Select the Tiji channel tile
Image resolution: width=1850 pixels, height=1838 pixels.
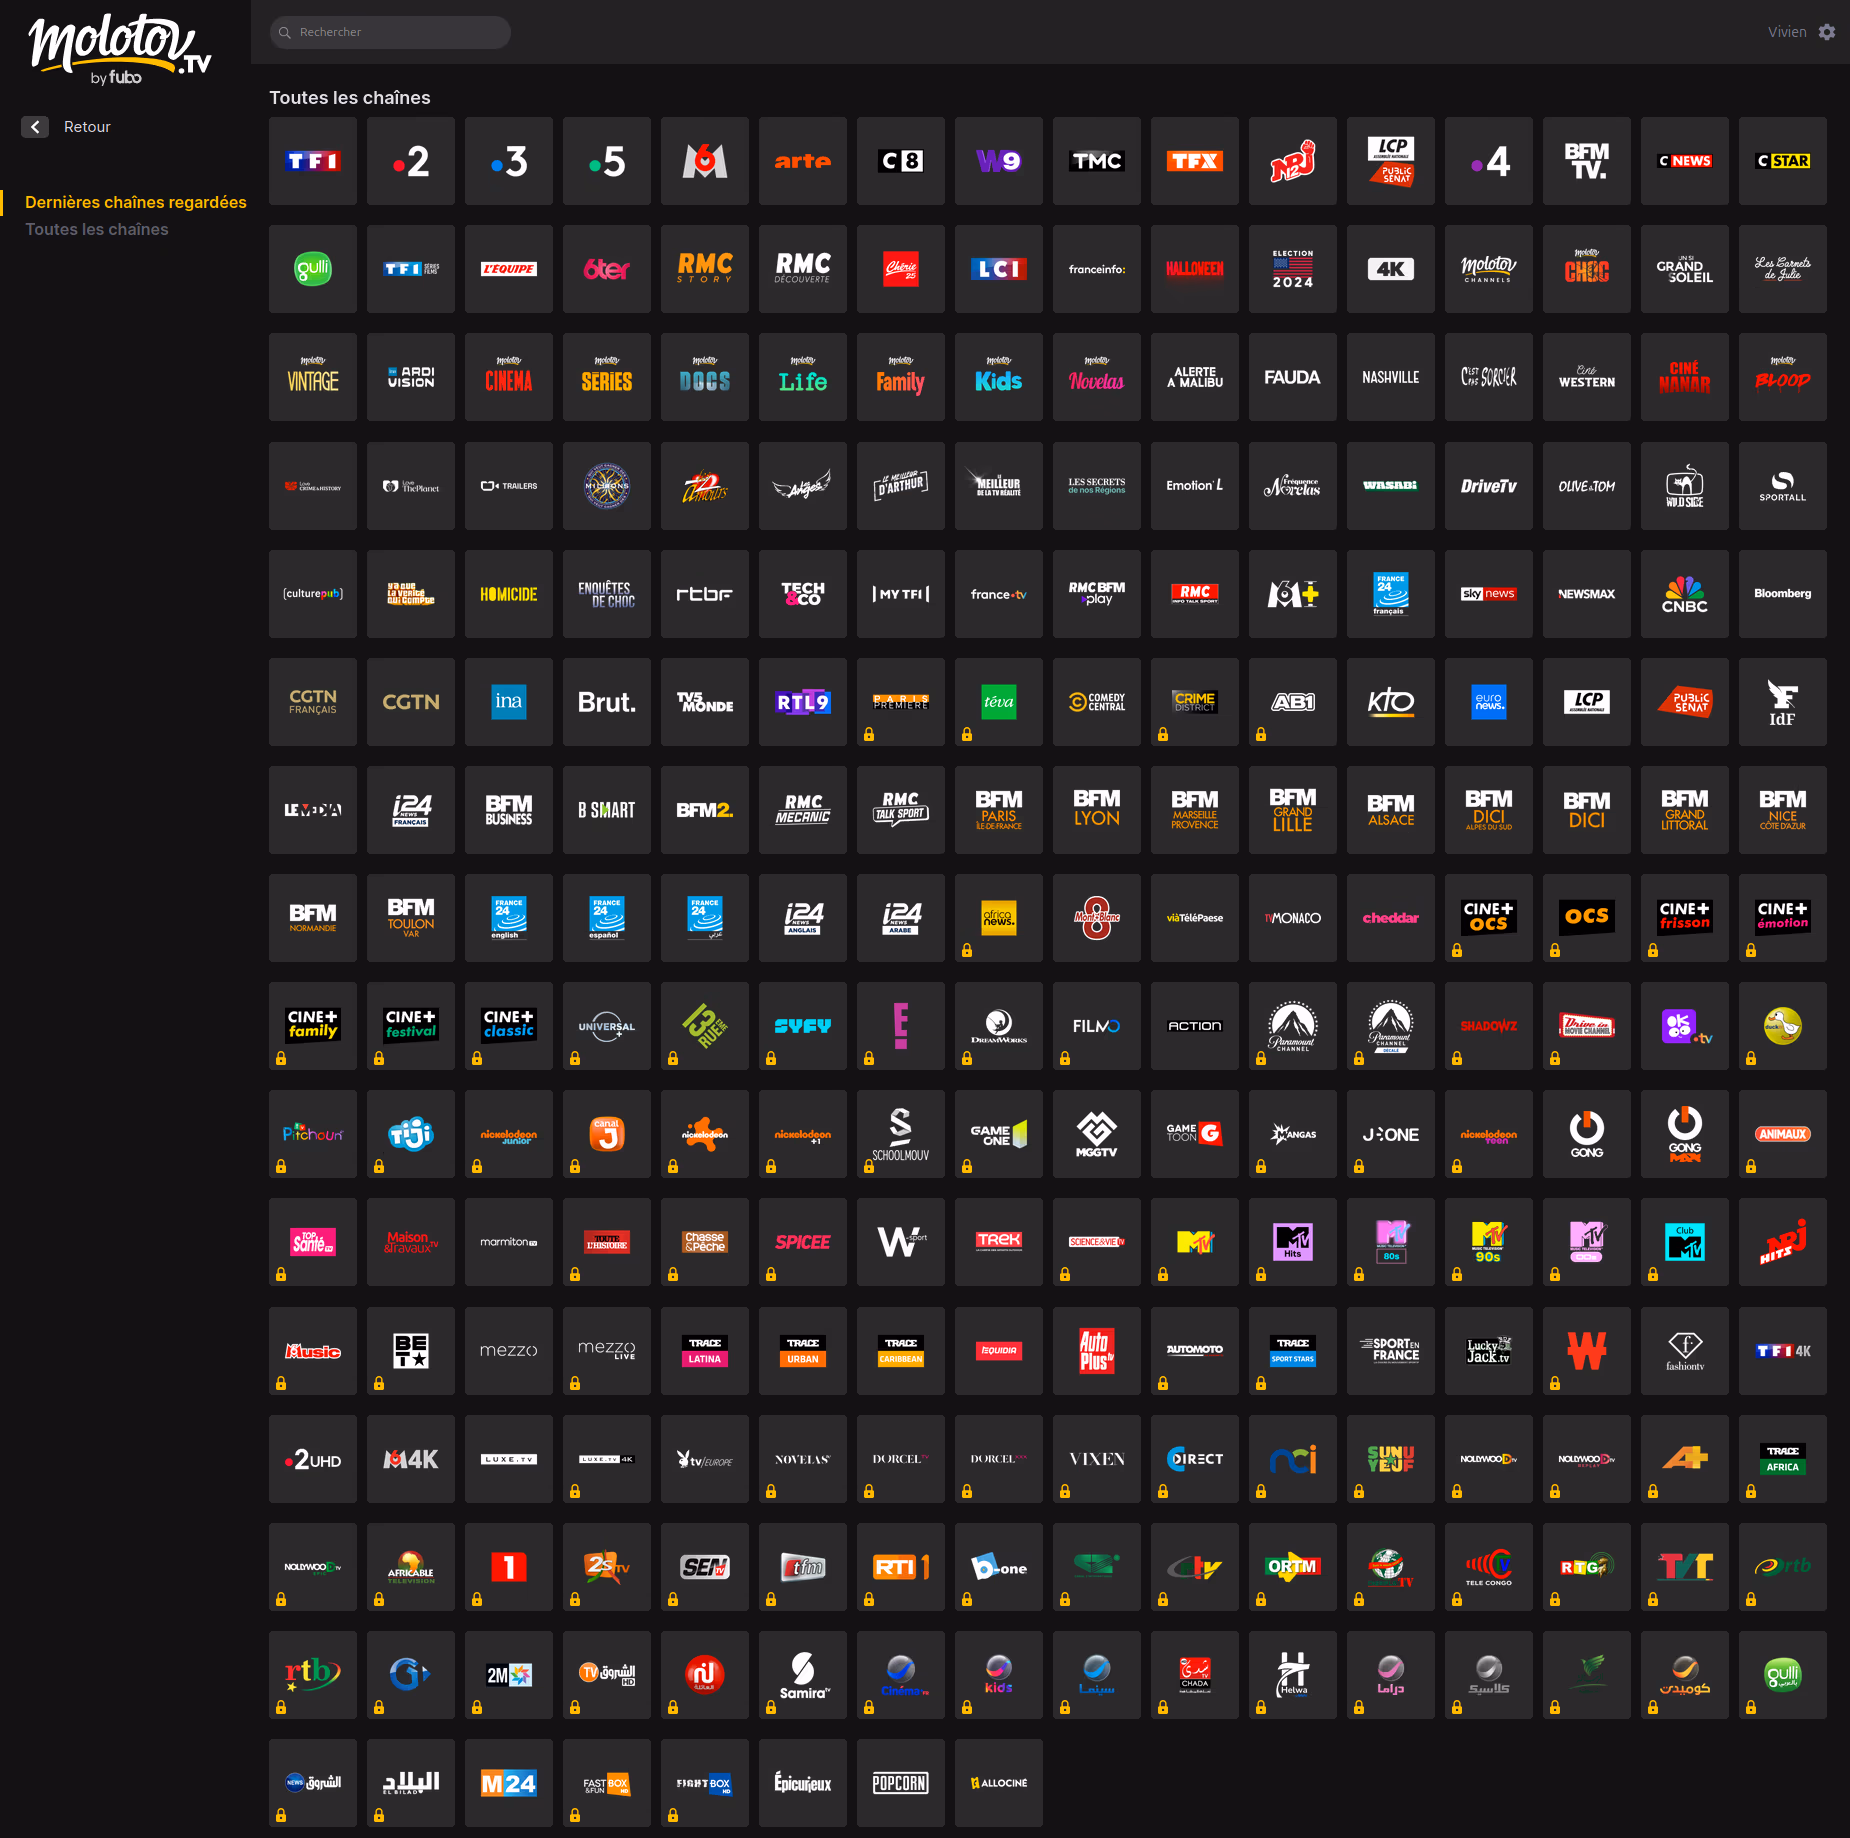pos(411,1134)
